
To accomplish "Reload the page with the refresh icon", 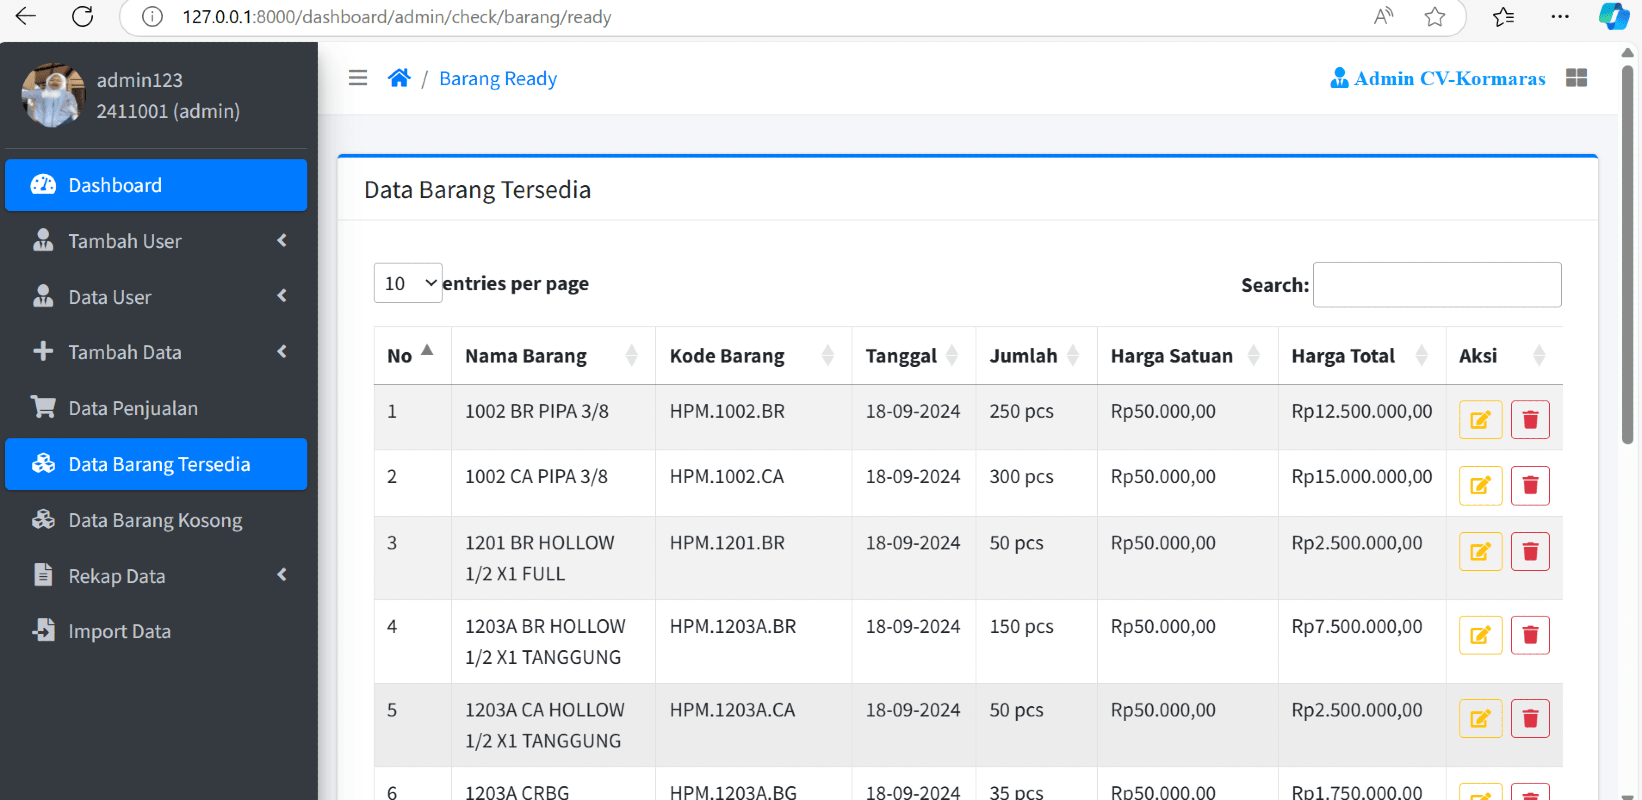I will 83,16.
